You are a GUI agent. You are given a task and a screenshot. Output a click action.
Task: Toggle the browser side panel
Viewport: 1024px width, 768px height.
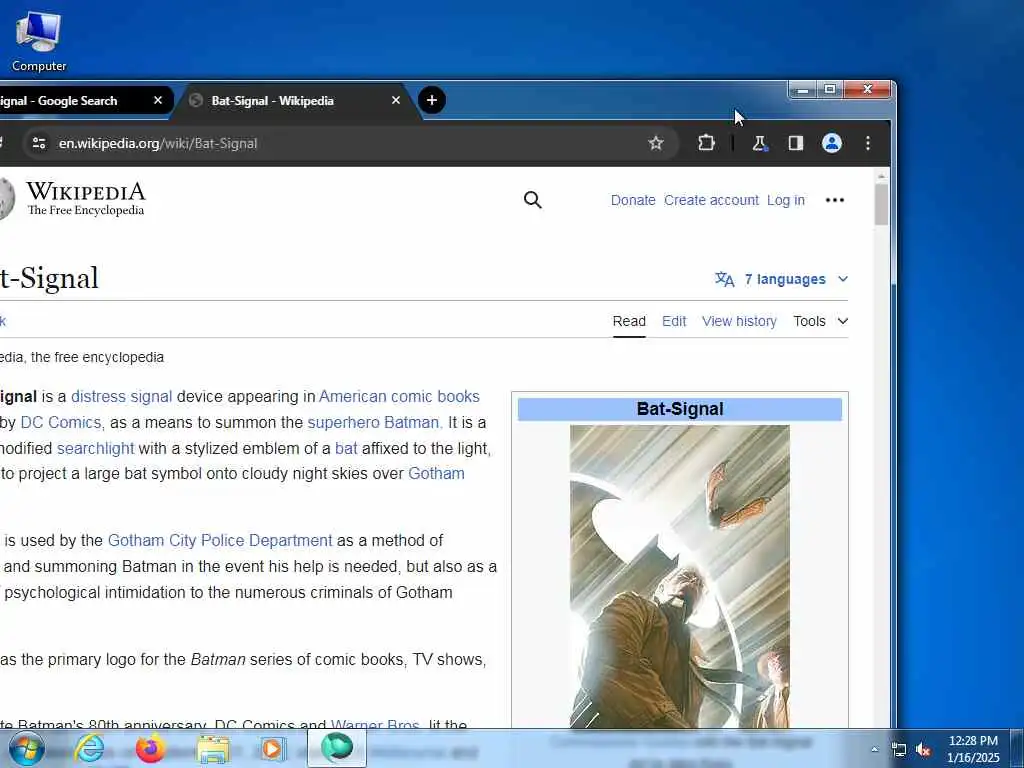[795, 143]
